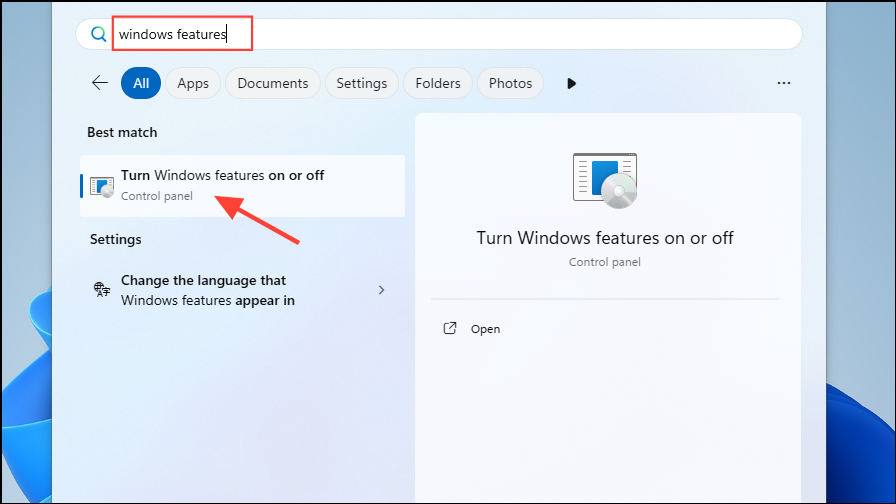
Task: Click the Best match heading
Action: [x=122, y=133]
